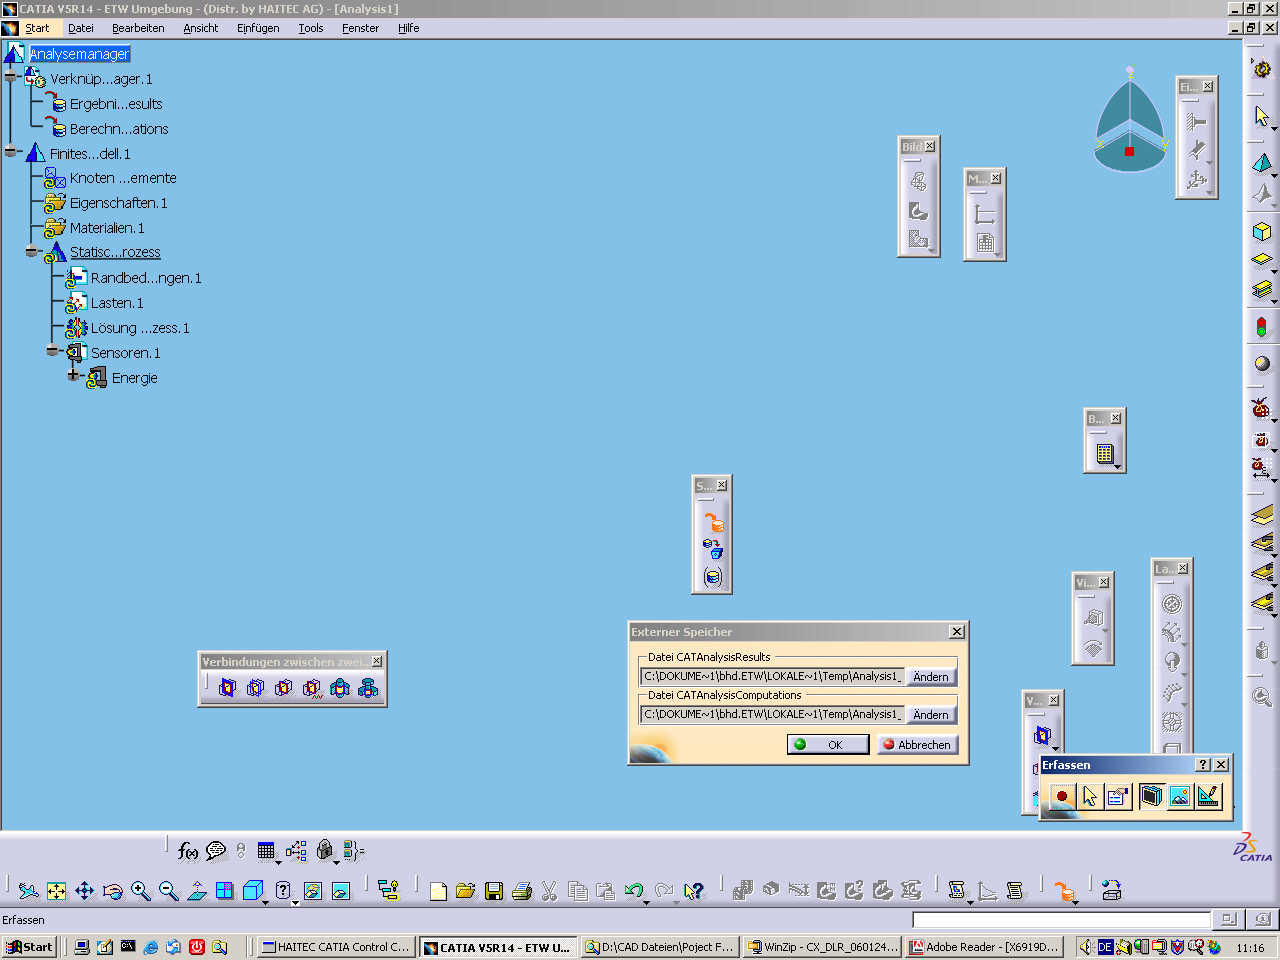Click Ändern for CATAnalysisComputations file

pyautogui.click(x=930, y=715)
